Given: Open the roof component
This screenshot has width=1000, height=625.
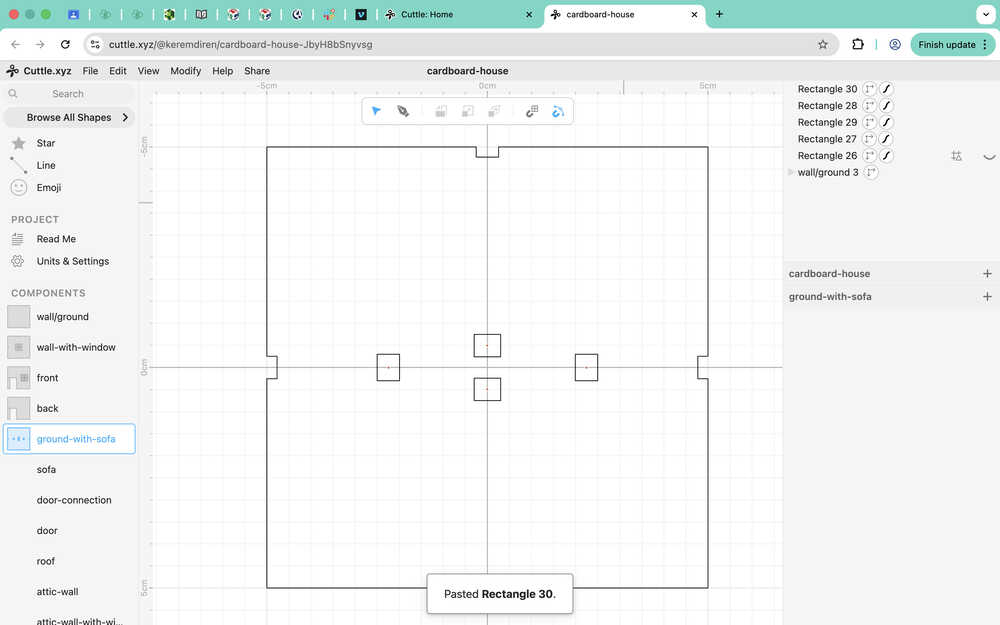Looking at the screenshot, I should pyautogui.click(x=69, y=561).
